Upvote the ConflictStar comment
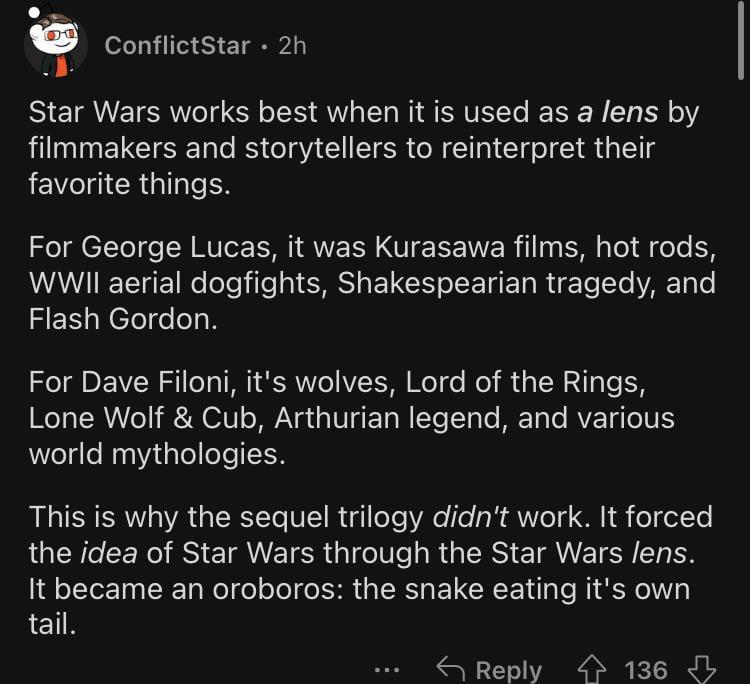Image resolution: width=750 pixels, height=684 pixels. click(x=592, y=670)
